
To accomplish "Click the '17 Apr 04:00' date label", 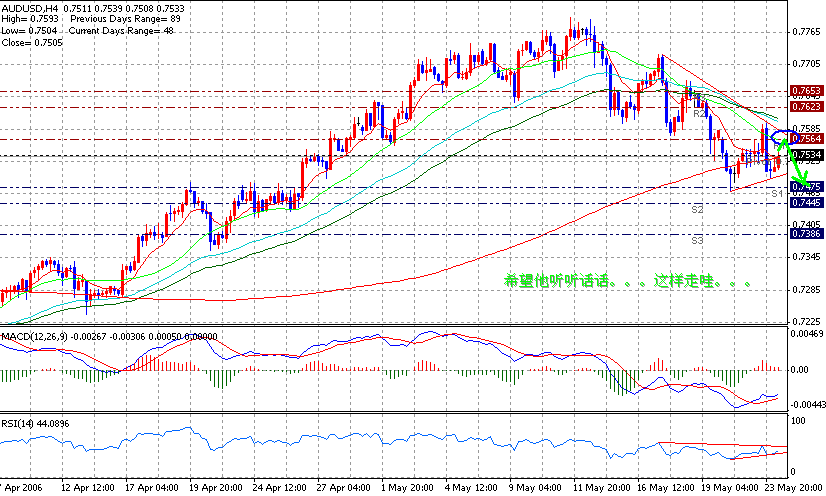I will [x=152, y=488].
